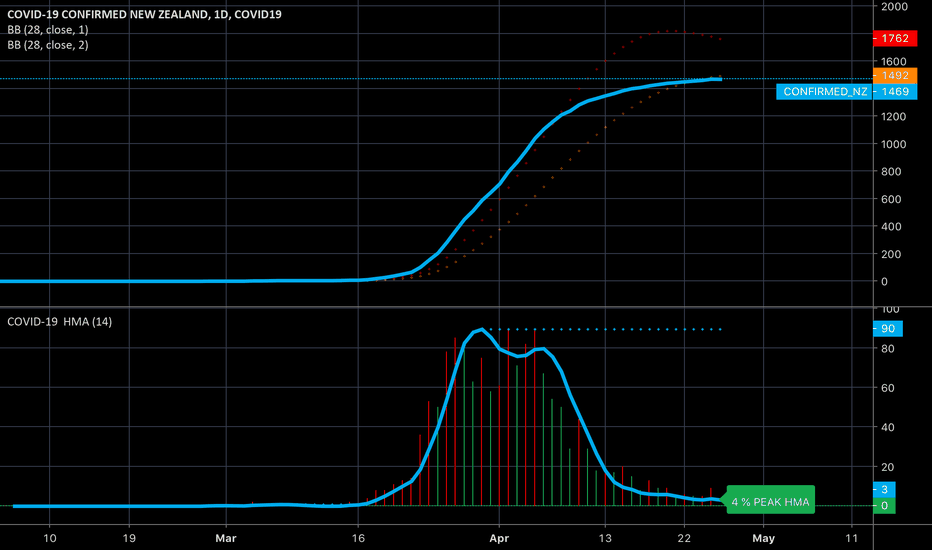Click the 22 date label on time axis
Image resolution: width=932 pixels, height=550 pixels.
click(684, 538)
